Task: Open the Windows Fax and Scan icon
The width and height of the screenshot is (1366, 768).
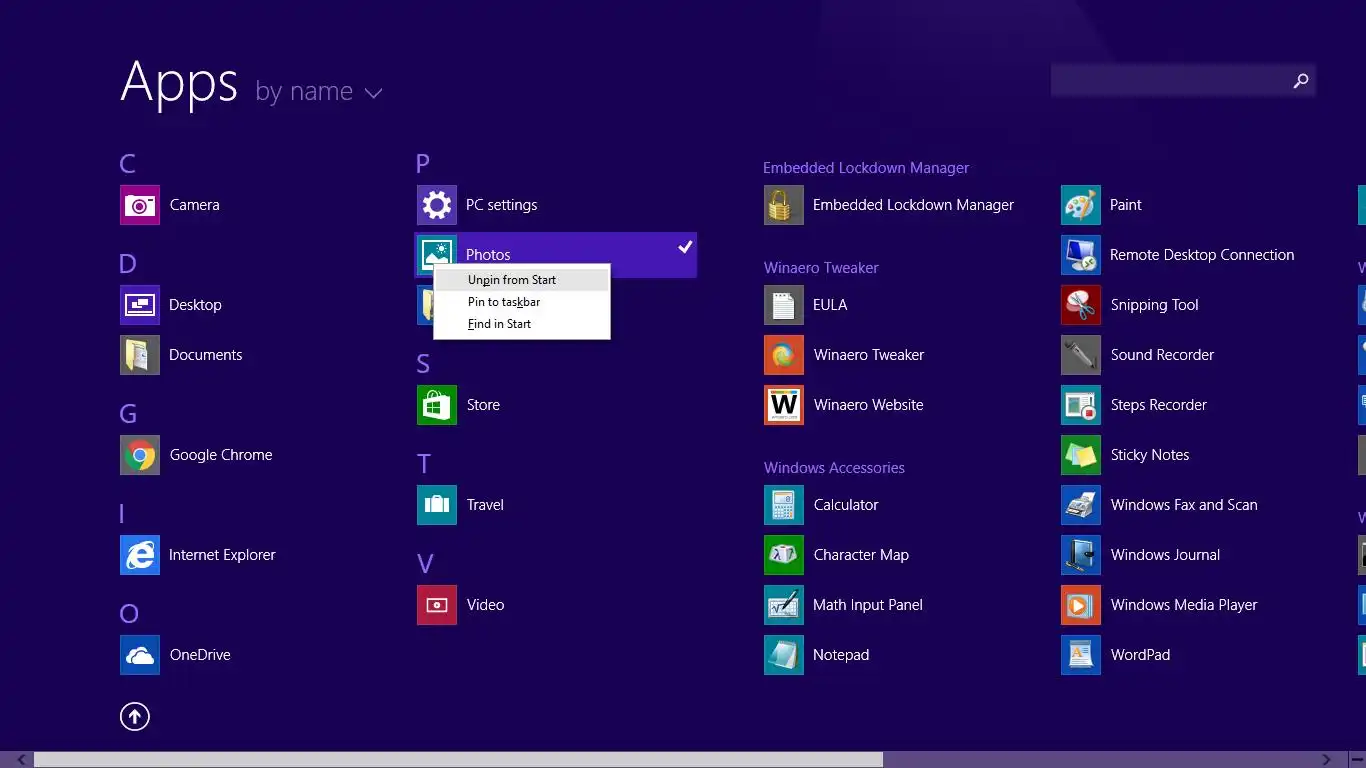Action: (x=1081, y=505)
